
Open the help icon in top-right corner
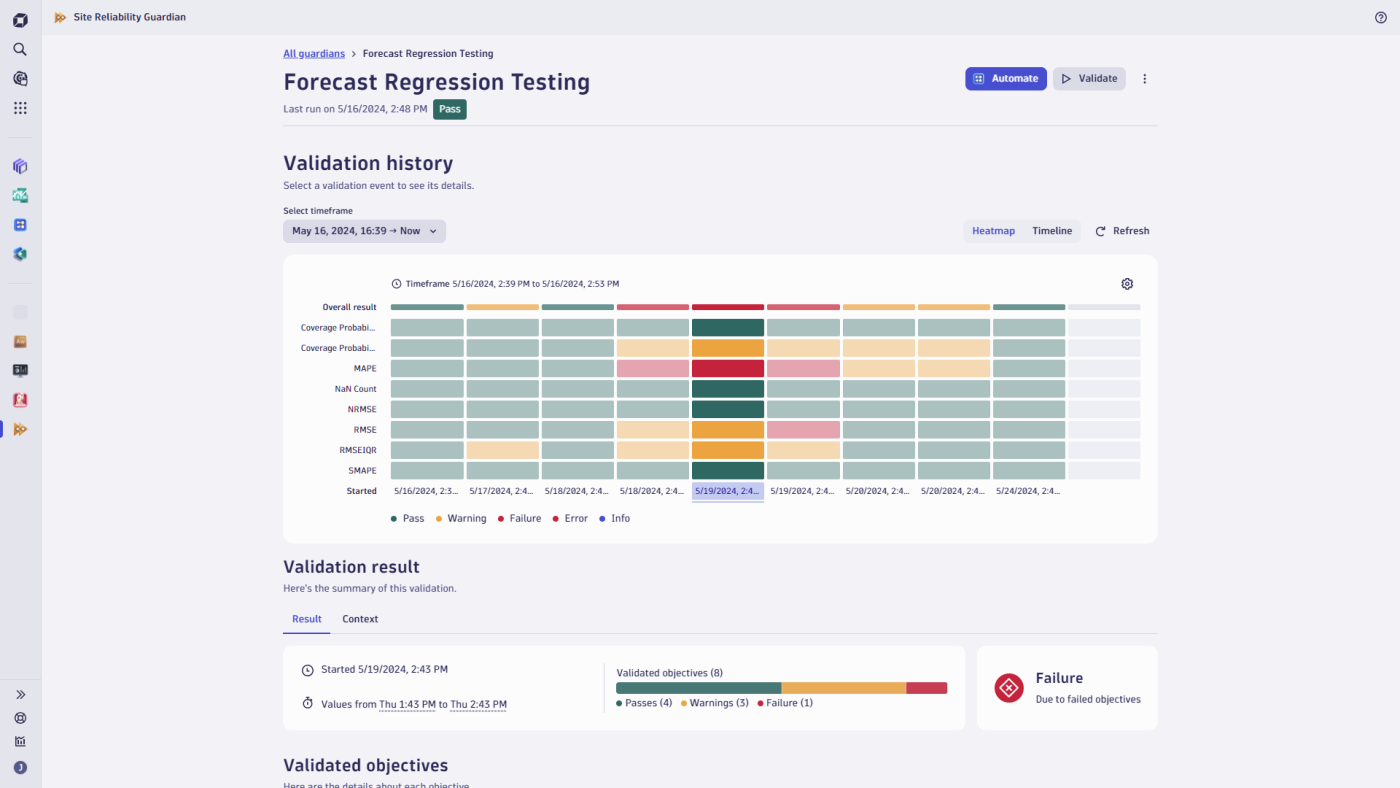coord(1381,17)
